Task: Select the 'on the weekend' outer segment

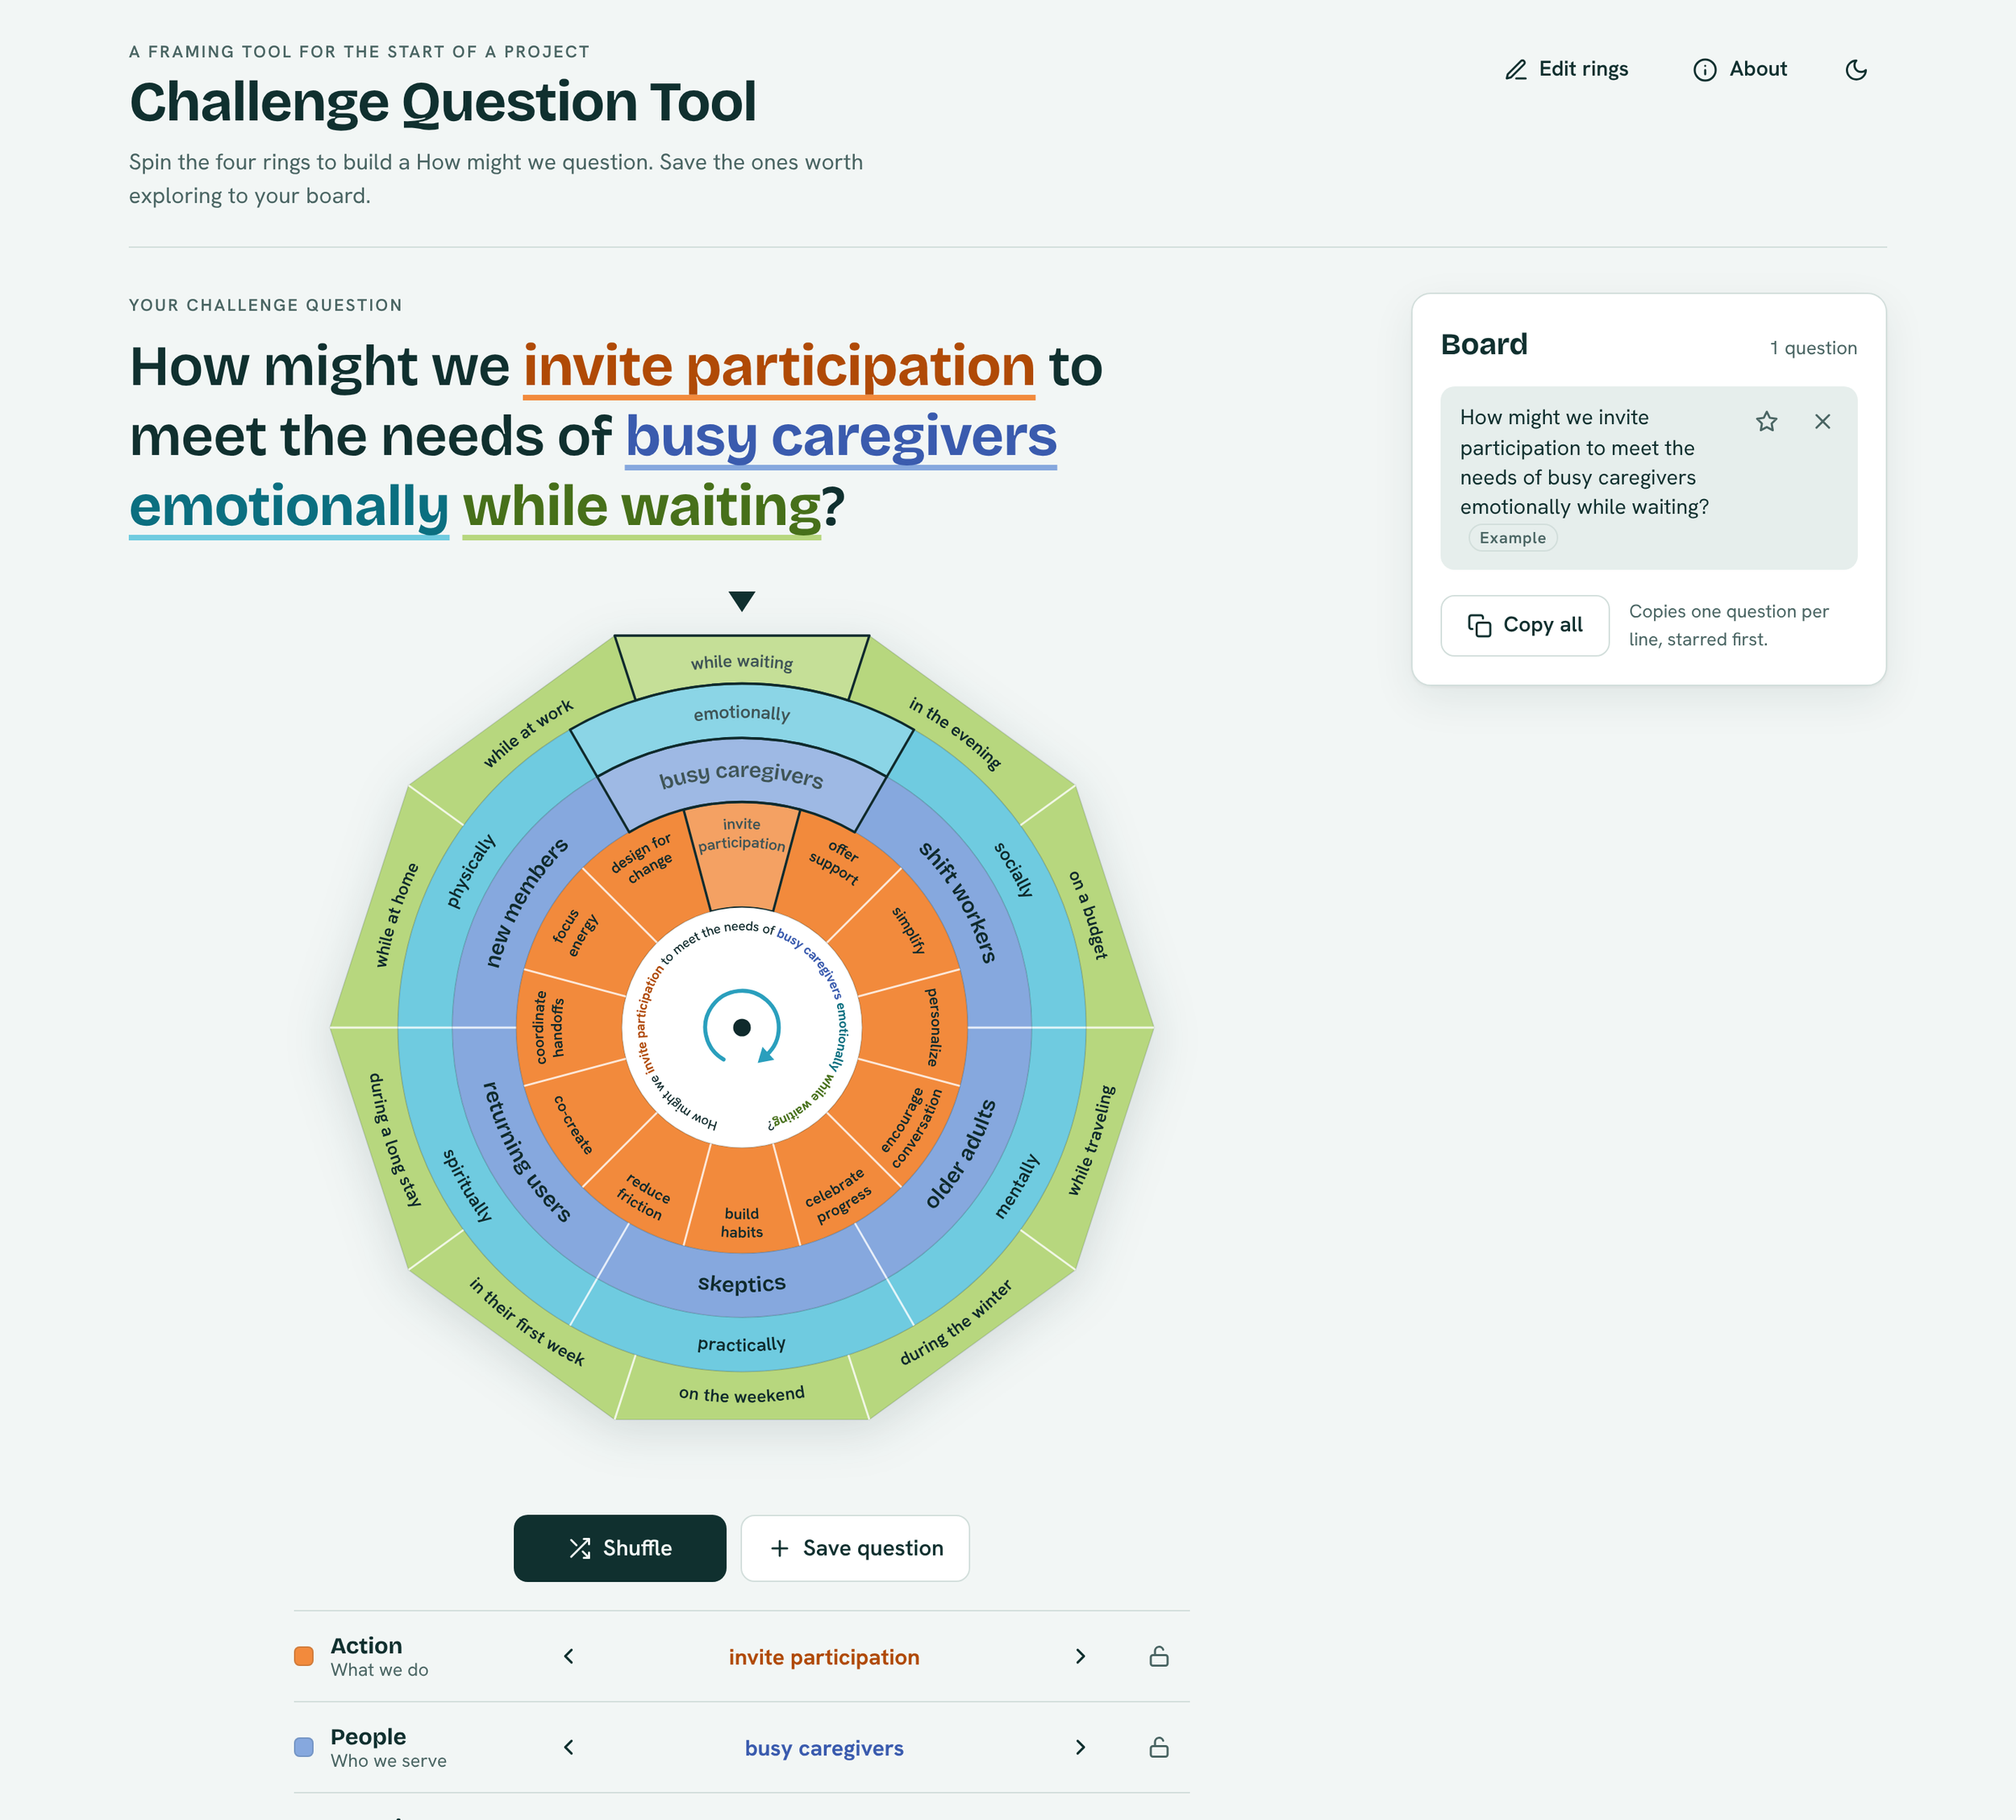Action: (x=742, y=1394)
